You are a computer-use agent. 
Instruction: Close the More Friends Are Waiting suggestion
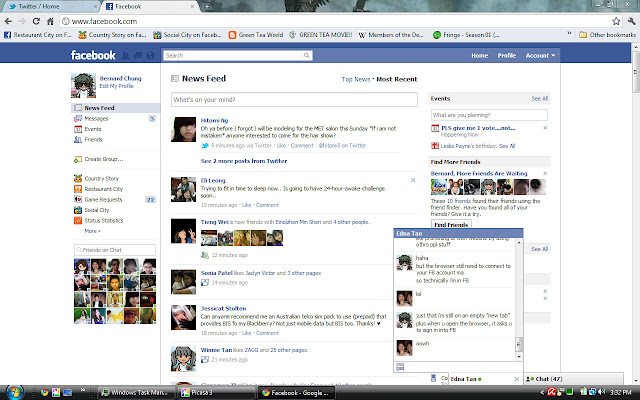545,173
